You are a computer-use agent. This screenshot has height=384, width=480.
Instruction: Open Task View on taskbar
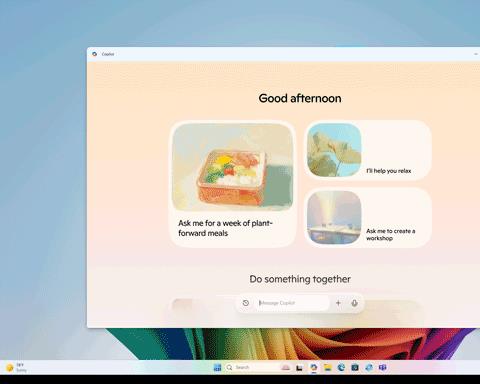(x=300, y=368)
